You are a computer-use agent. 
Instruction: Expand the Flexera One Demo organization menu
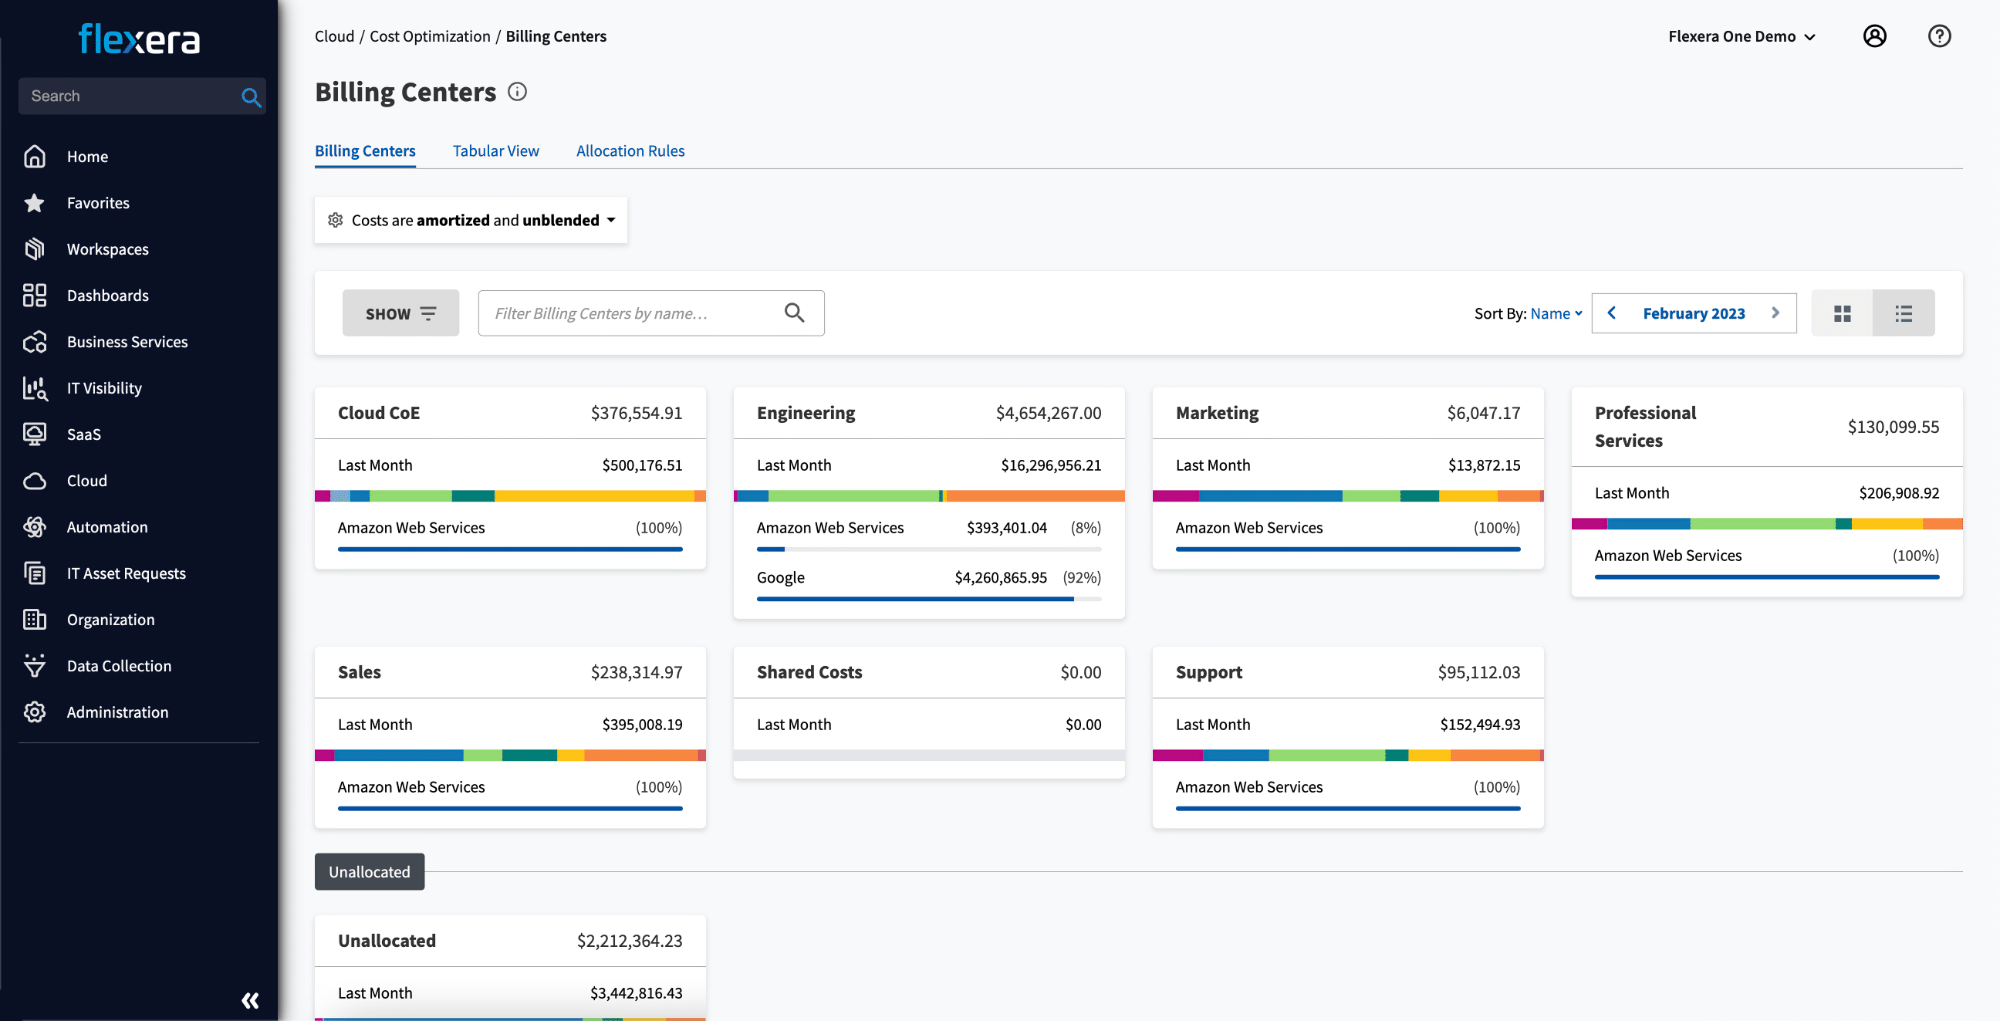point(1741,36)
